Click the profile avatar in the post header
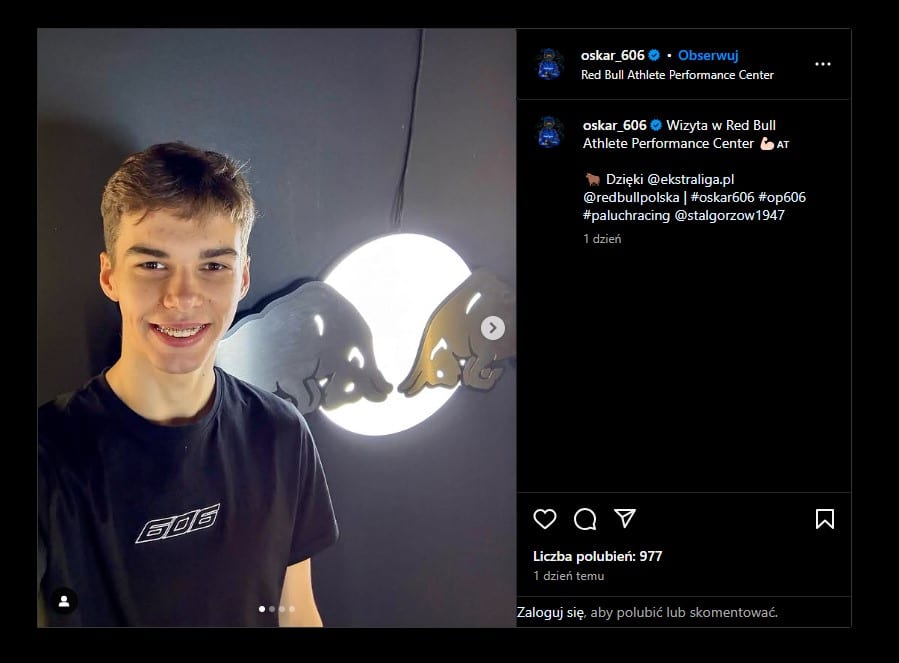Viewport: 899px width, 663px height. click(549, 64)
